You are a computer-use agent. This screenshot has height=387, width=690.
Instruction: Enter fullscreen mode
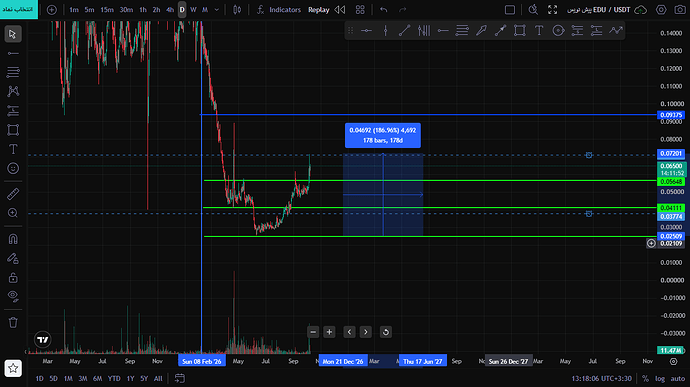coord(552,10)
